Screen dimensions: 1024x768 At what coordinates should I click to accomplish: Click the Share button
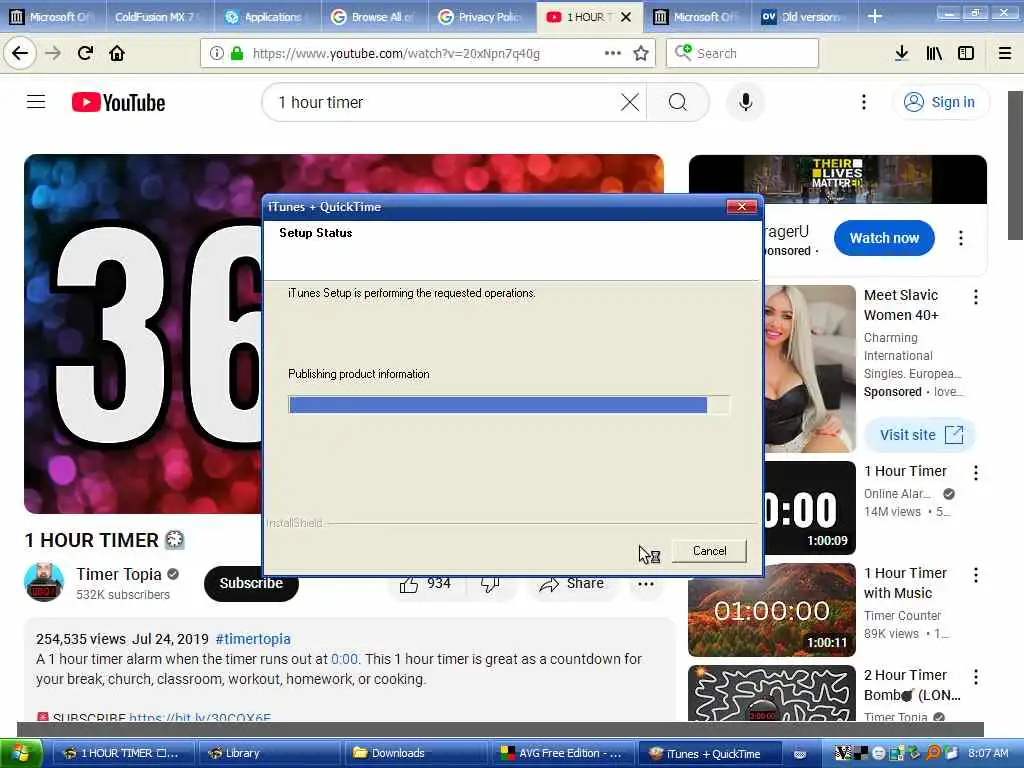coord(572,584)
